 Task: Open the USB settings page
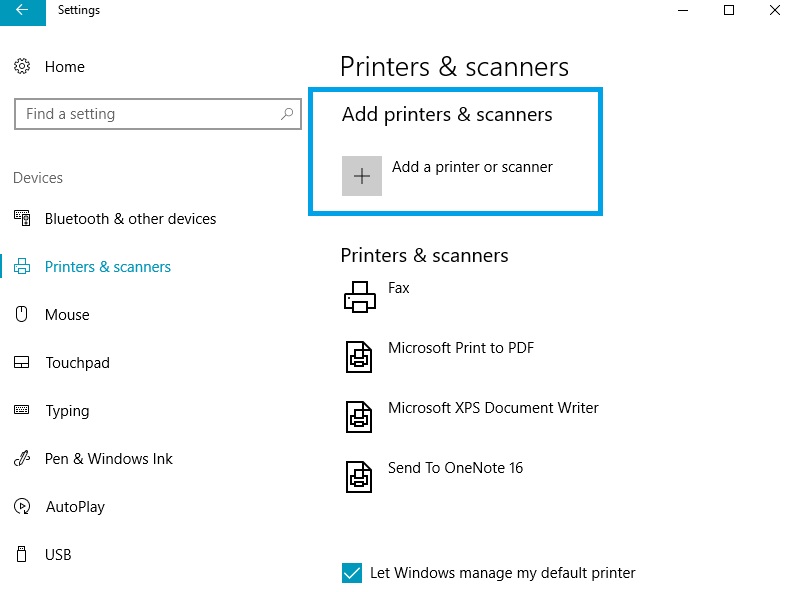click(x=58, y=555)
